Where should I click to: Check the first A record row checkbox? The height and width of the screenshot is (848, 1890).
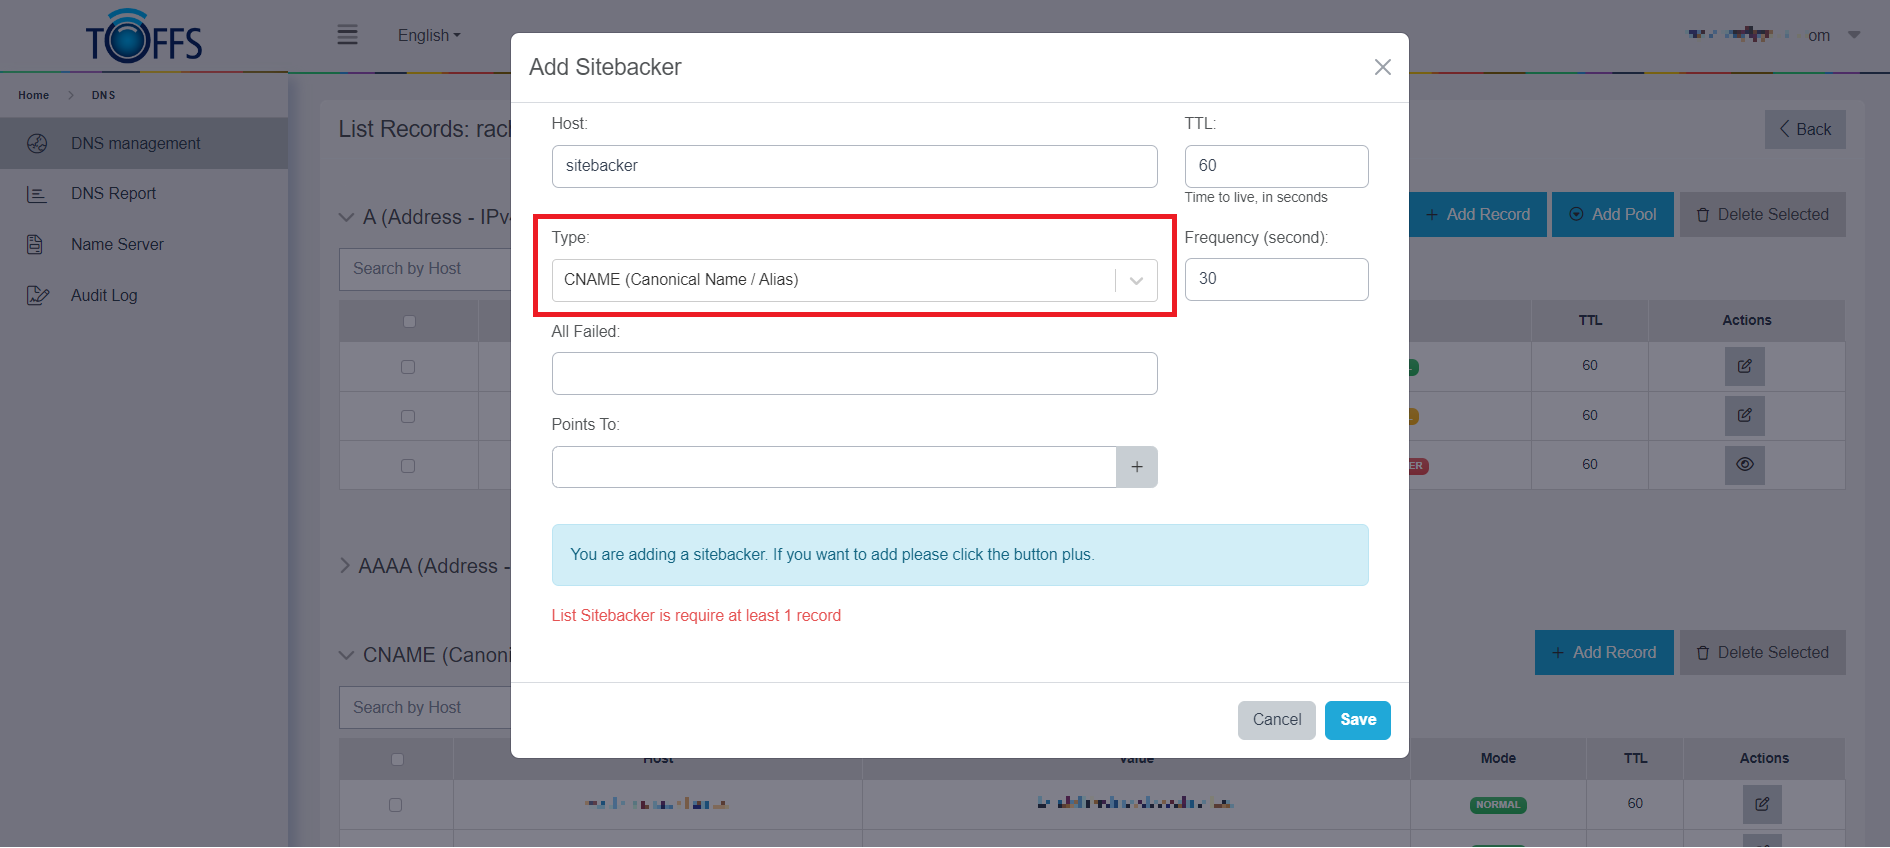tap(408, 367)
